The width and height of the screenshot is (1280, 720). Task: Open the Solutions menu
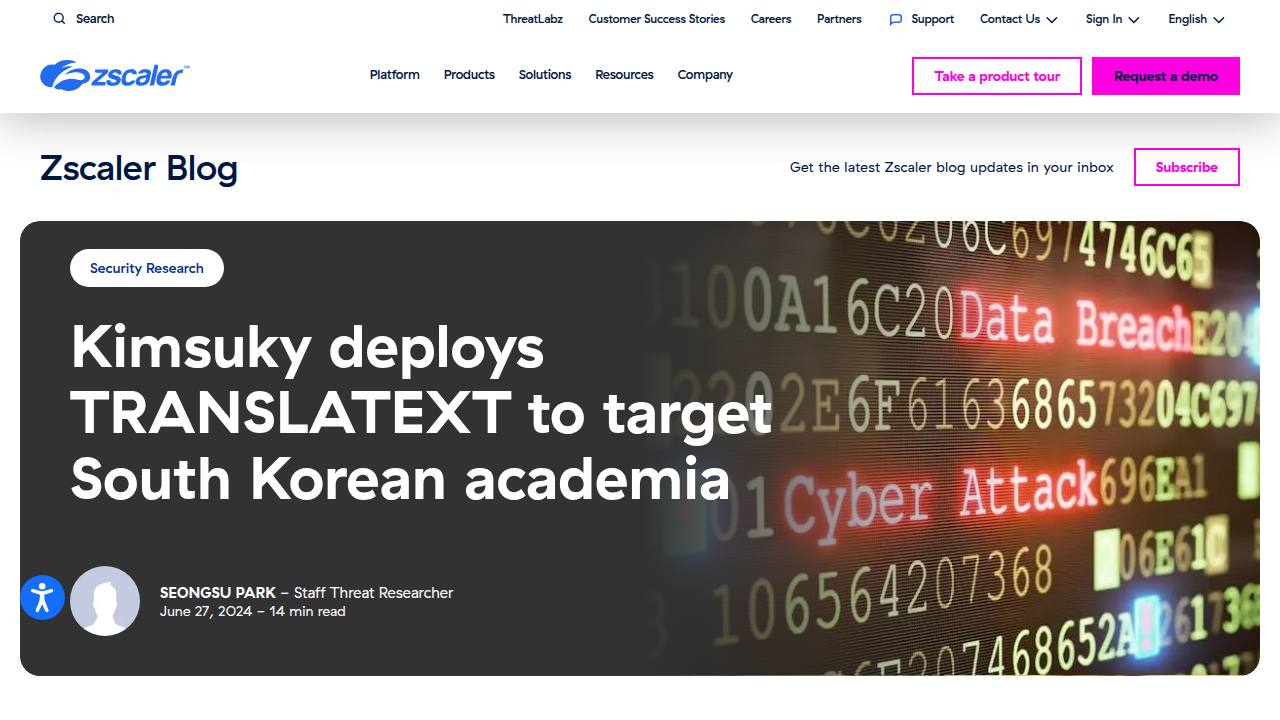pos(545,75)
